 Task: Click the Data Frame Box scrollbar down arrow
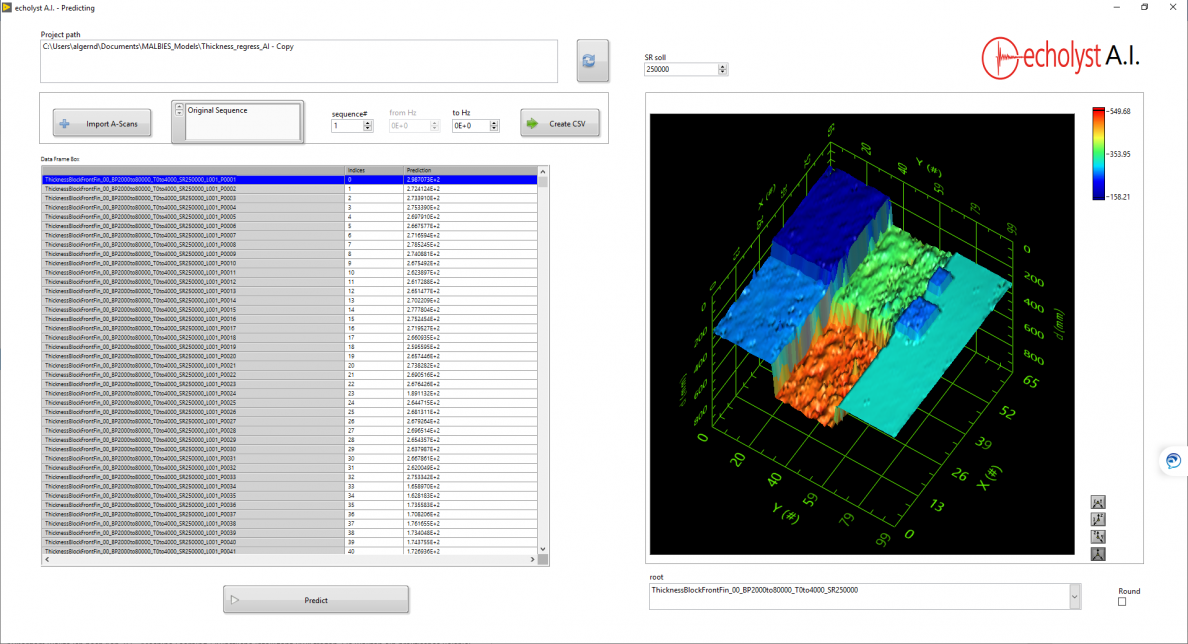point(542,548)
